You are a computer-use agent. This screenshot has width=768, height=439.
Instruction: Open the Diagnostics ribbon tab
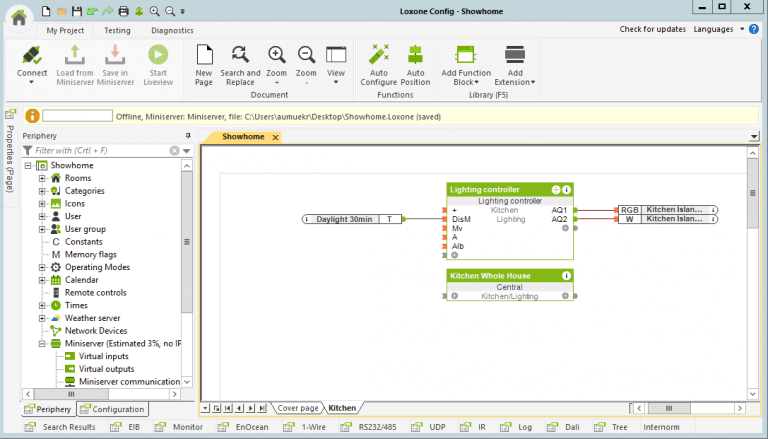pos(172,31)
